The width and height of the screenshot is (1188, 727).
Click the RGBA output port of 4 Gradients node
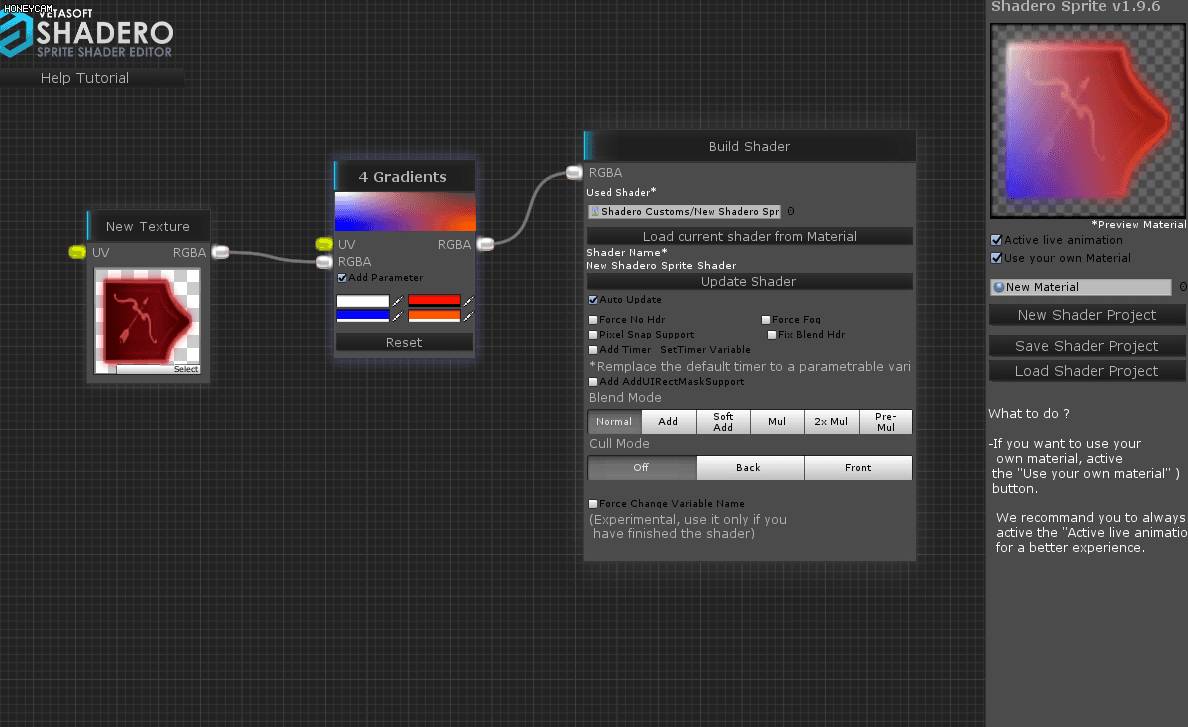click(486, 244)
